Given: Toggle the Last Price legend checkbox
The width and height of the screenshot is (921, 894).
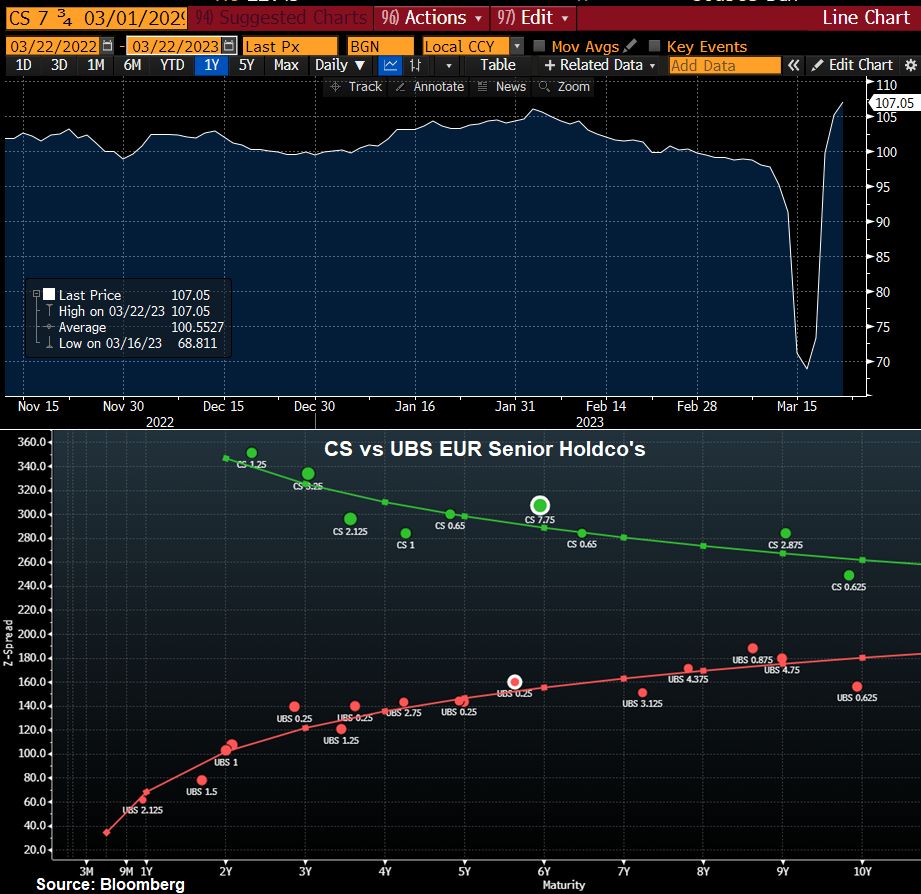Looking at the screenshot, I should click(49, 295).
